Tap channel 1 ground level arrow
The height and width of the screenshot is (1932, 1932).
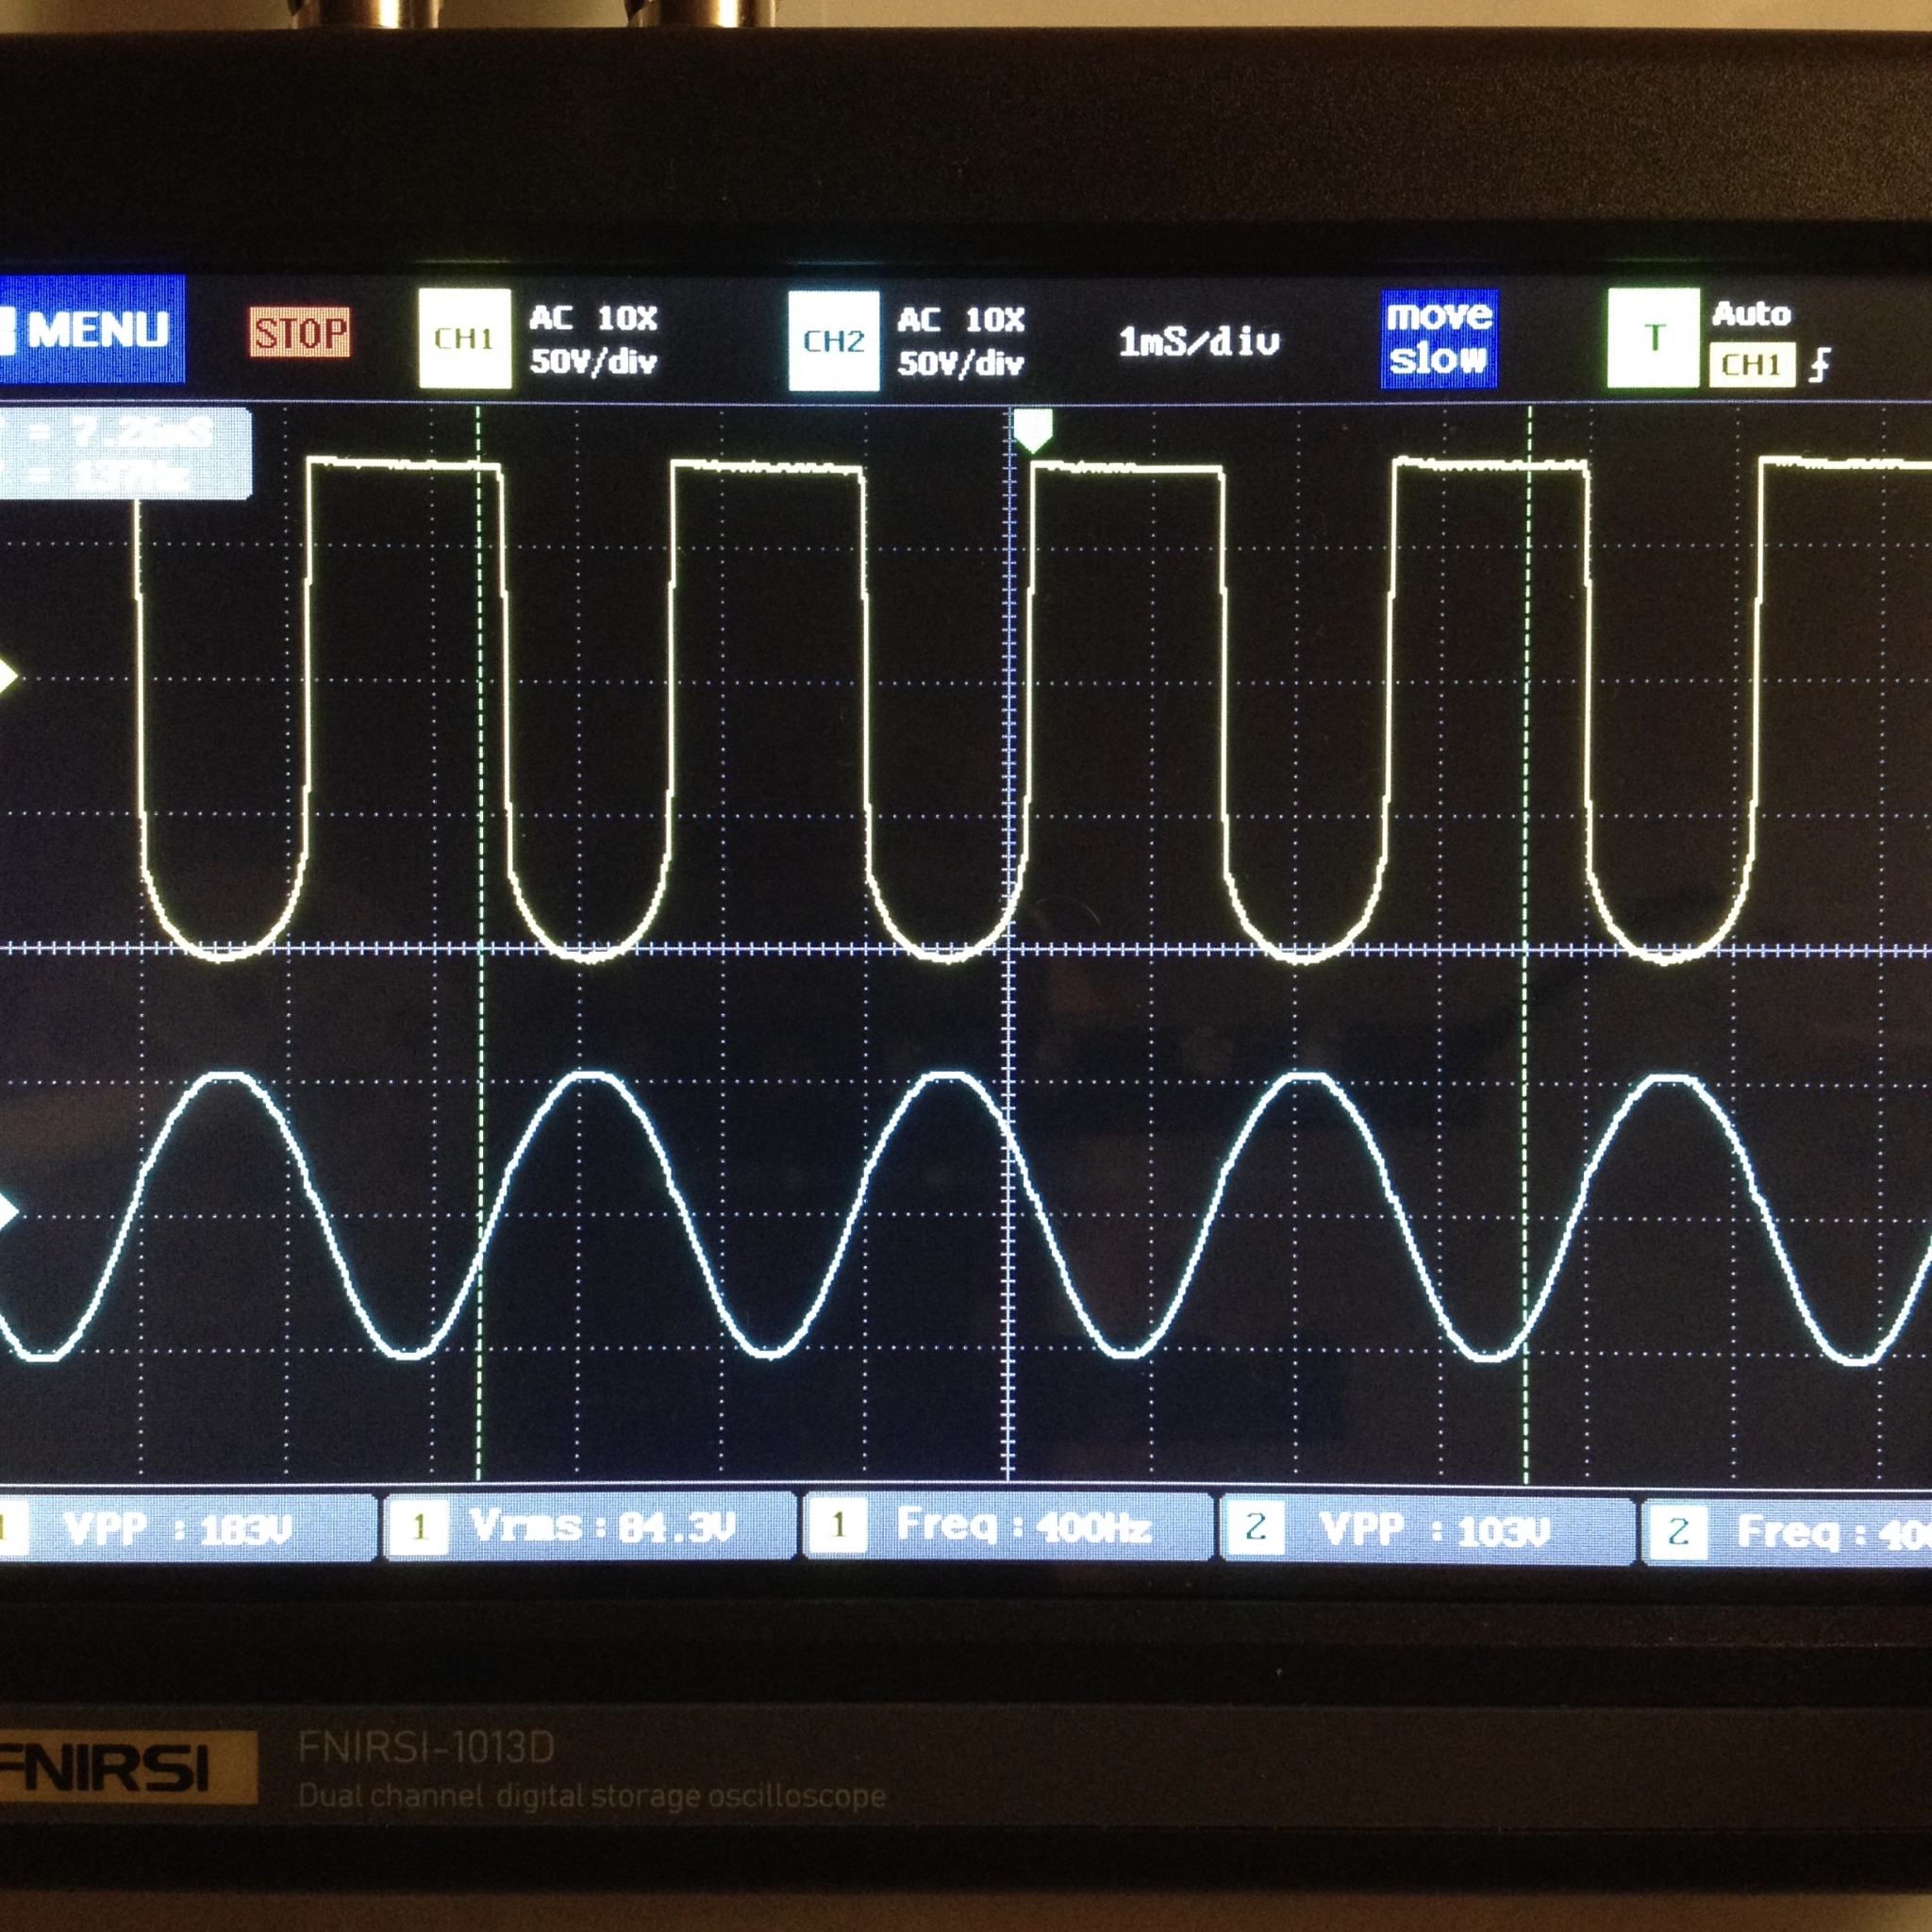point(8,677)
